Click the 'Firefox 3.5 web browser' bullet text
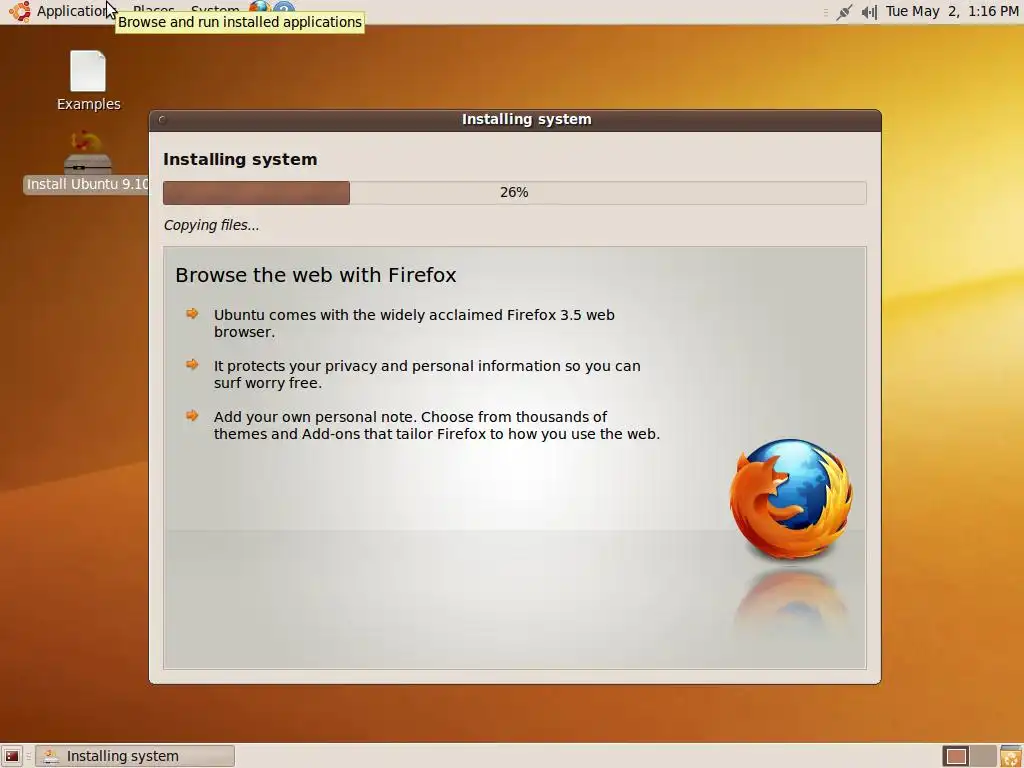Screen dimensions: 1024x768 [414, 323]
